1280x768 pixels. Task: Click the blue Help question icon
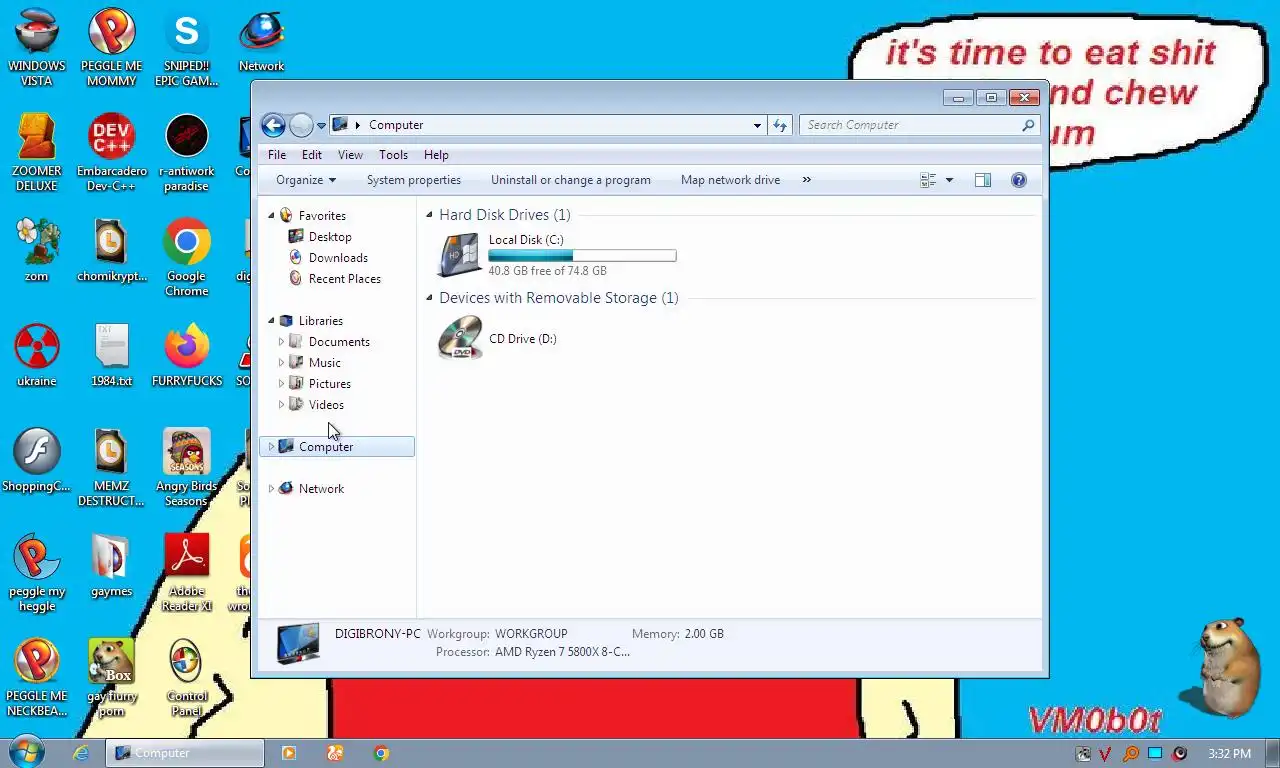point(1019,180)
